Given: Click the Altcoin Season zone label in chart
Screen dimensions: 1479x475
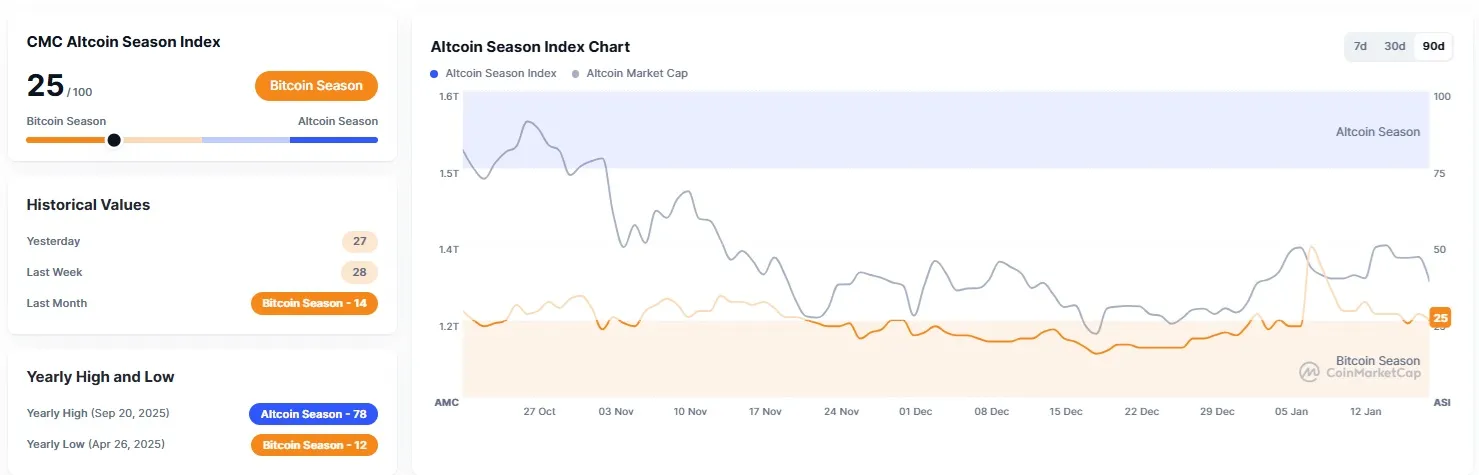Looking at the screenshot, I should click(1377, 132).
